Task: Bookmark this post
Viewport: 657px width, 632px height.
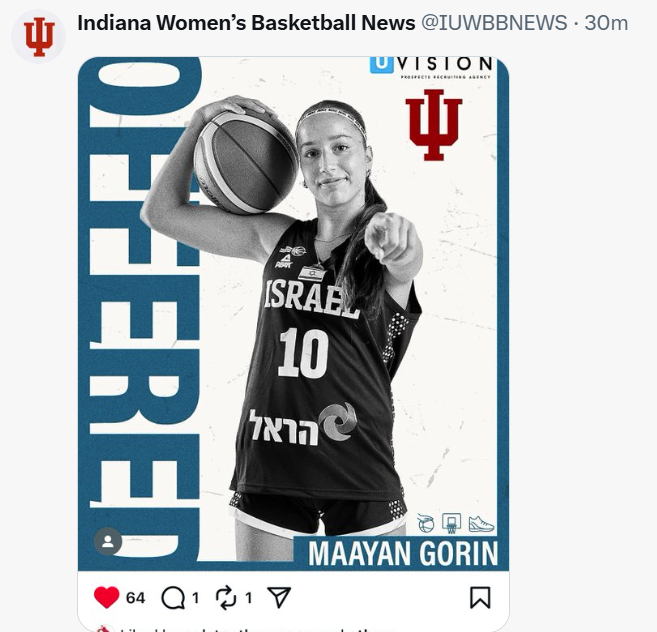Action: 480,597
